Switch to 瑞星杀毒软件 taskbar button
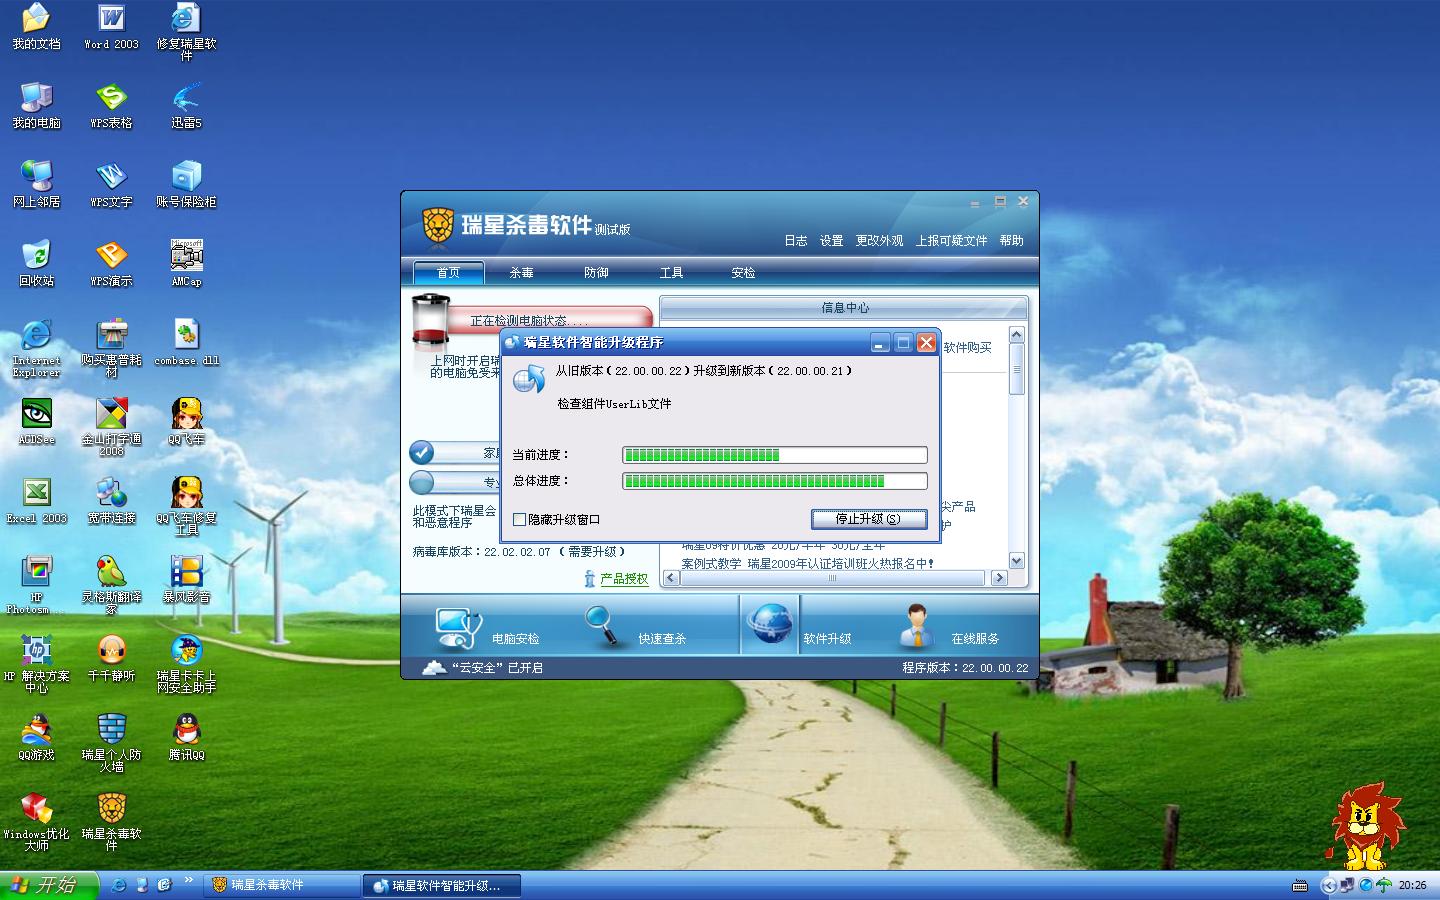This screenshot has width=1440, height=900. click(282, 885)
